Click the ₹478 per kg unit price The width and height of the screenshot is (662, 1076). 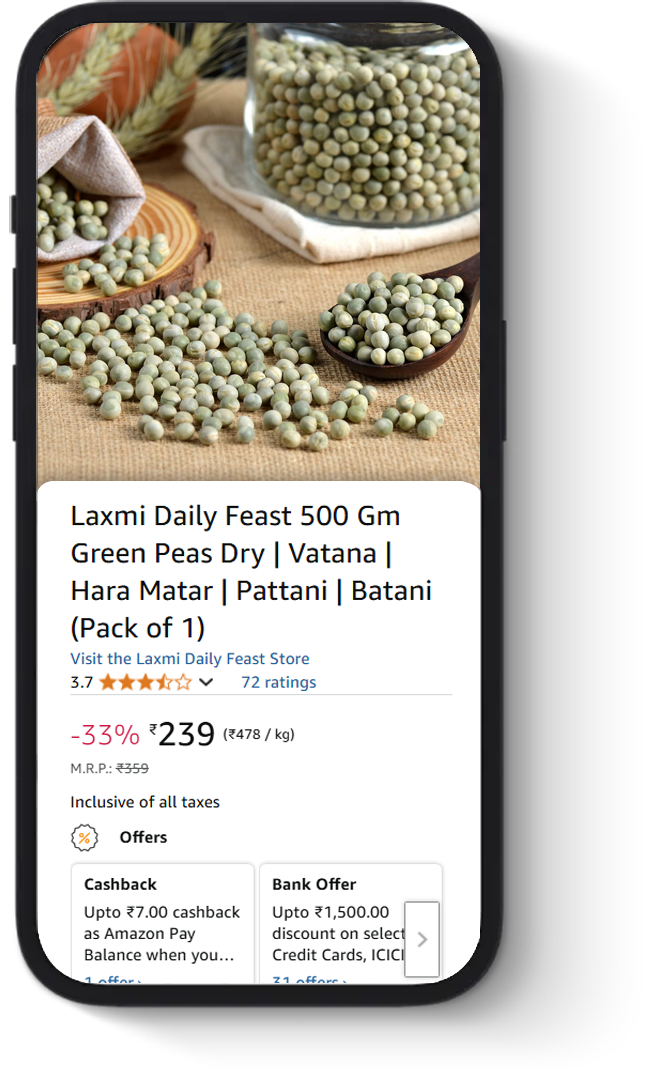[x=259, y=735]
